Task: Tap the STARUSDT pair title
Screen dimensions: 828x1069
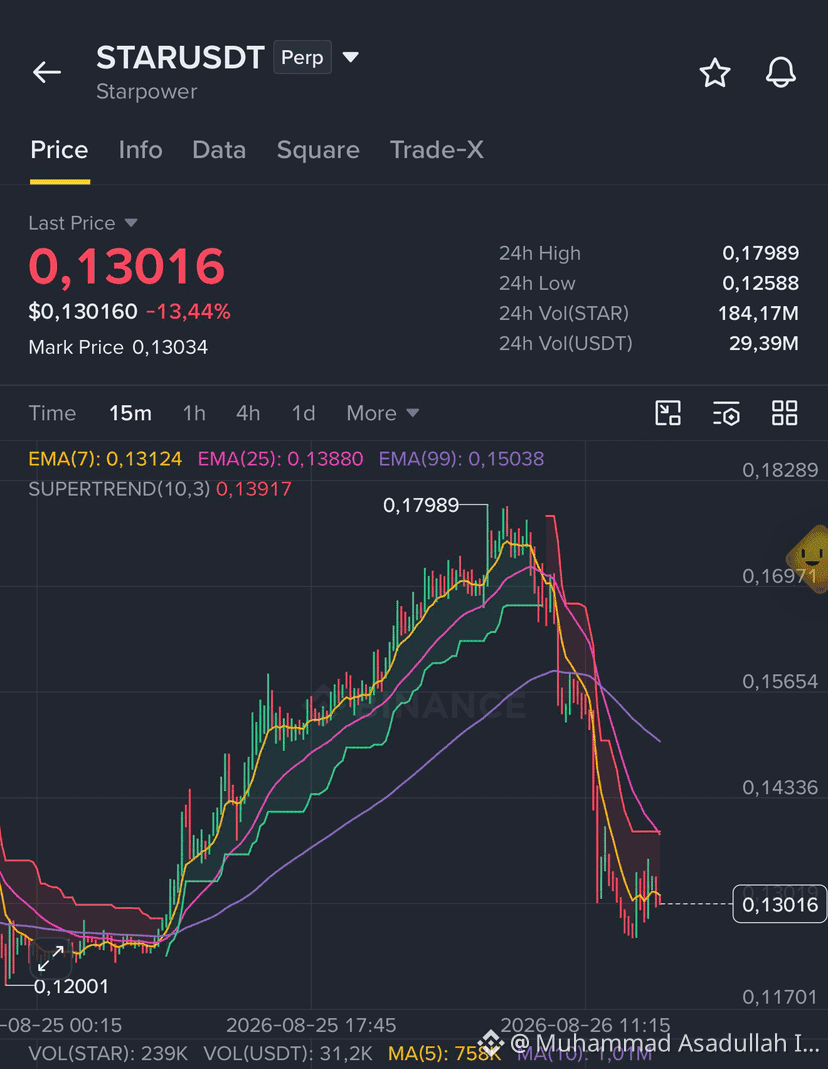Action: (x=180, y=57)
